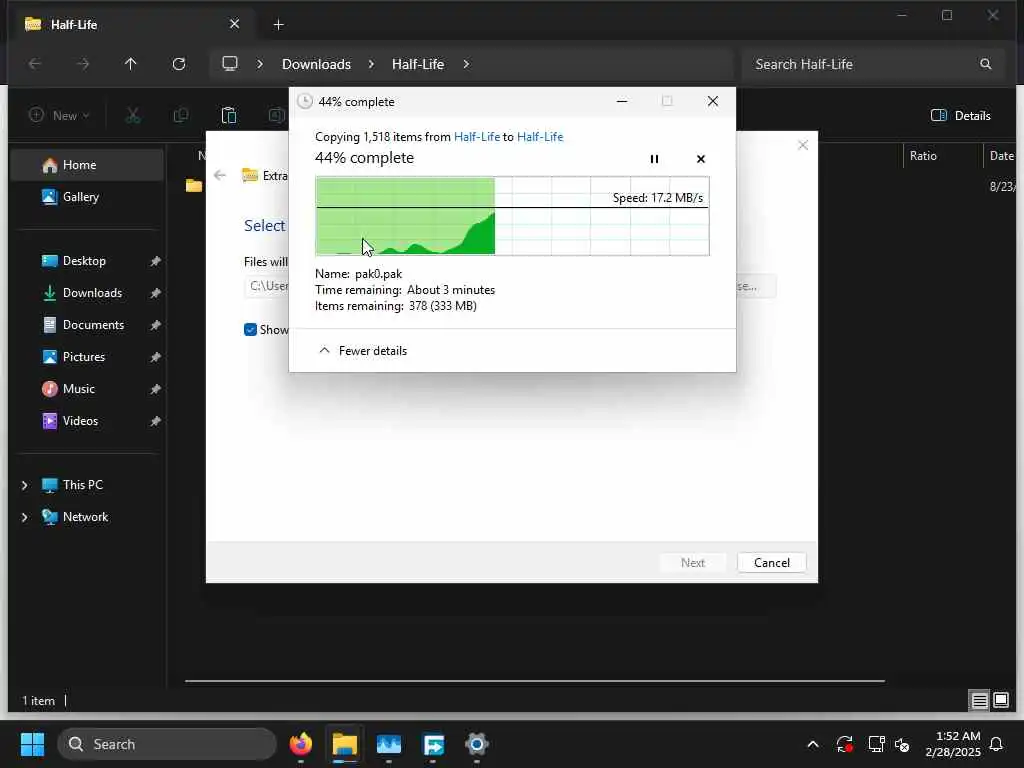Navigate up one folder level

pyautogui.click(x=131, y=64)
